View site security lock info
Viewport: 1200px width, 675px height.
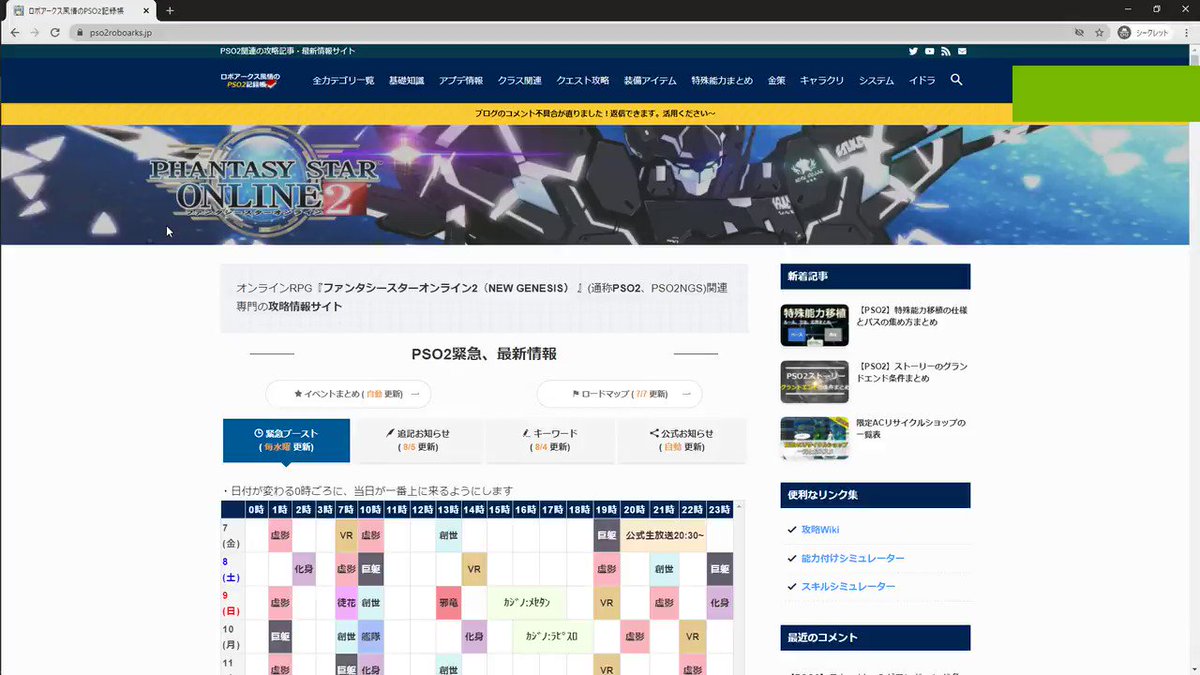pos(80,32)
